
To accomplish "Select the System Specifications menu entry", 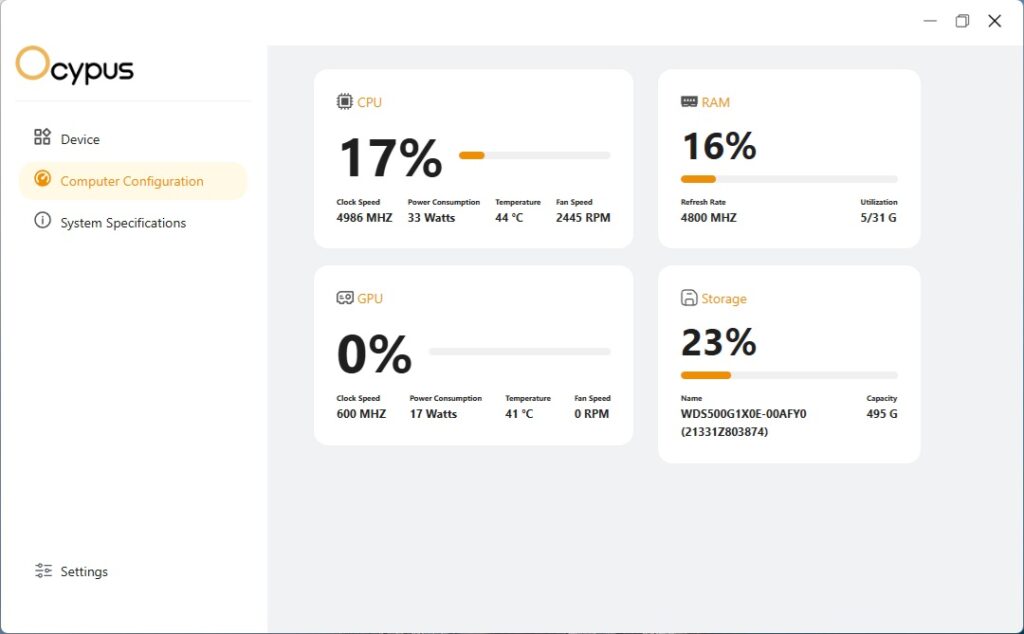I will [110, 222].
